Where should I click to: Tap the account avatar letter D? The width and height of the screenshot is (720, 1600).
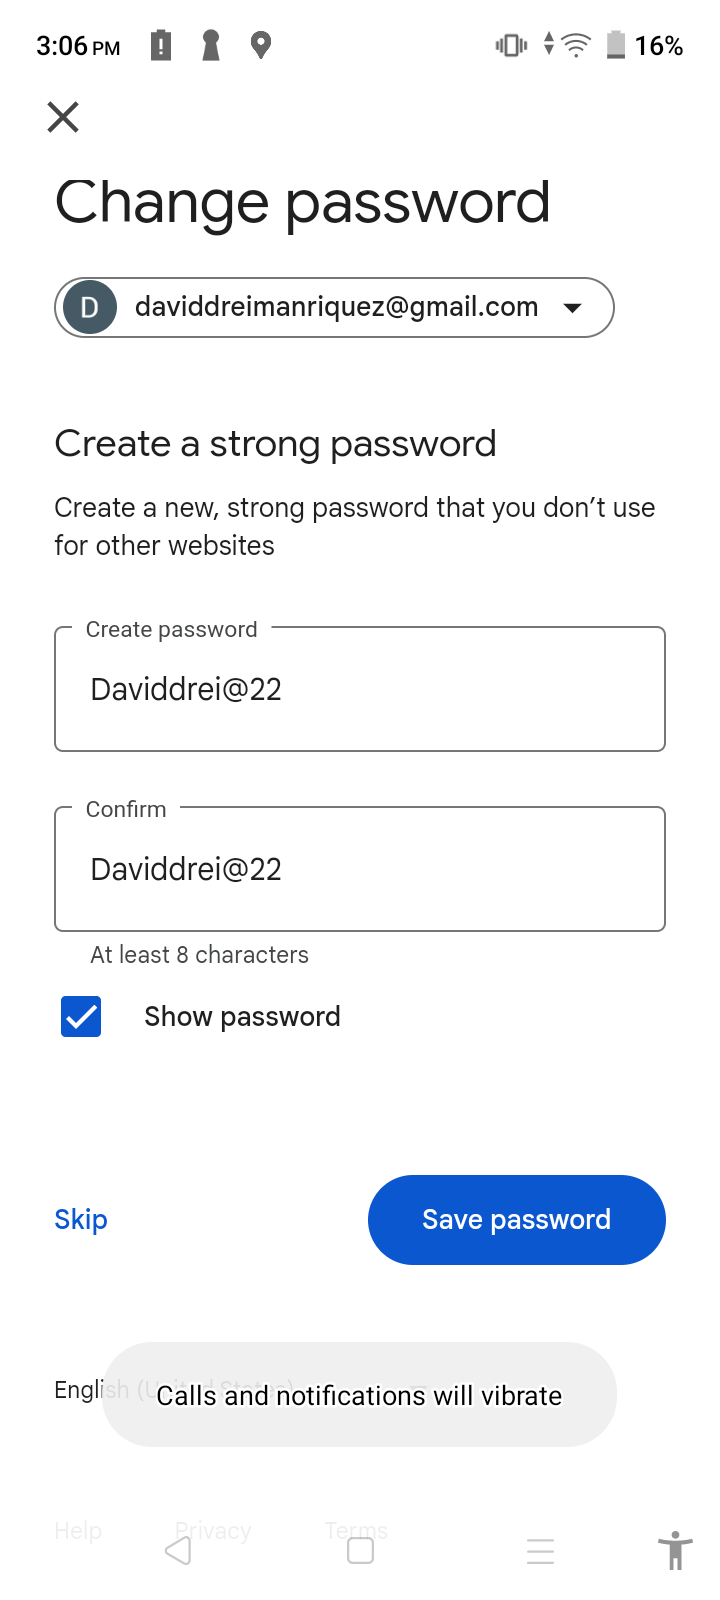[90, 307]
